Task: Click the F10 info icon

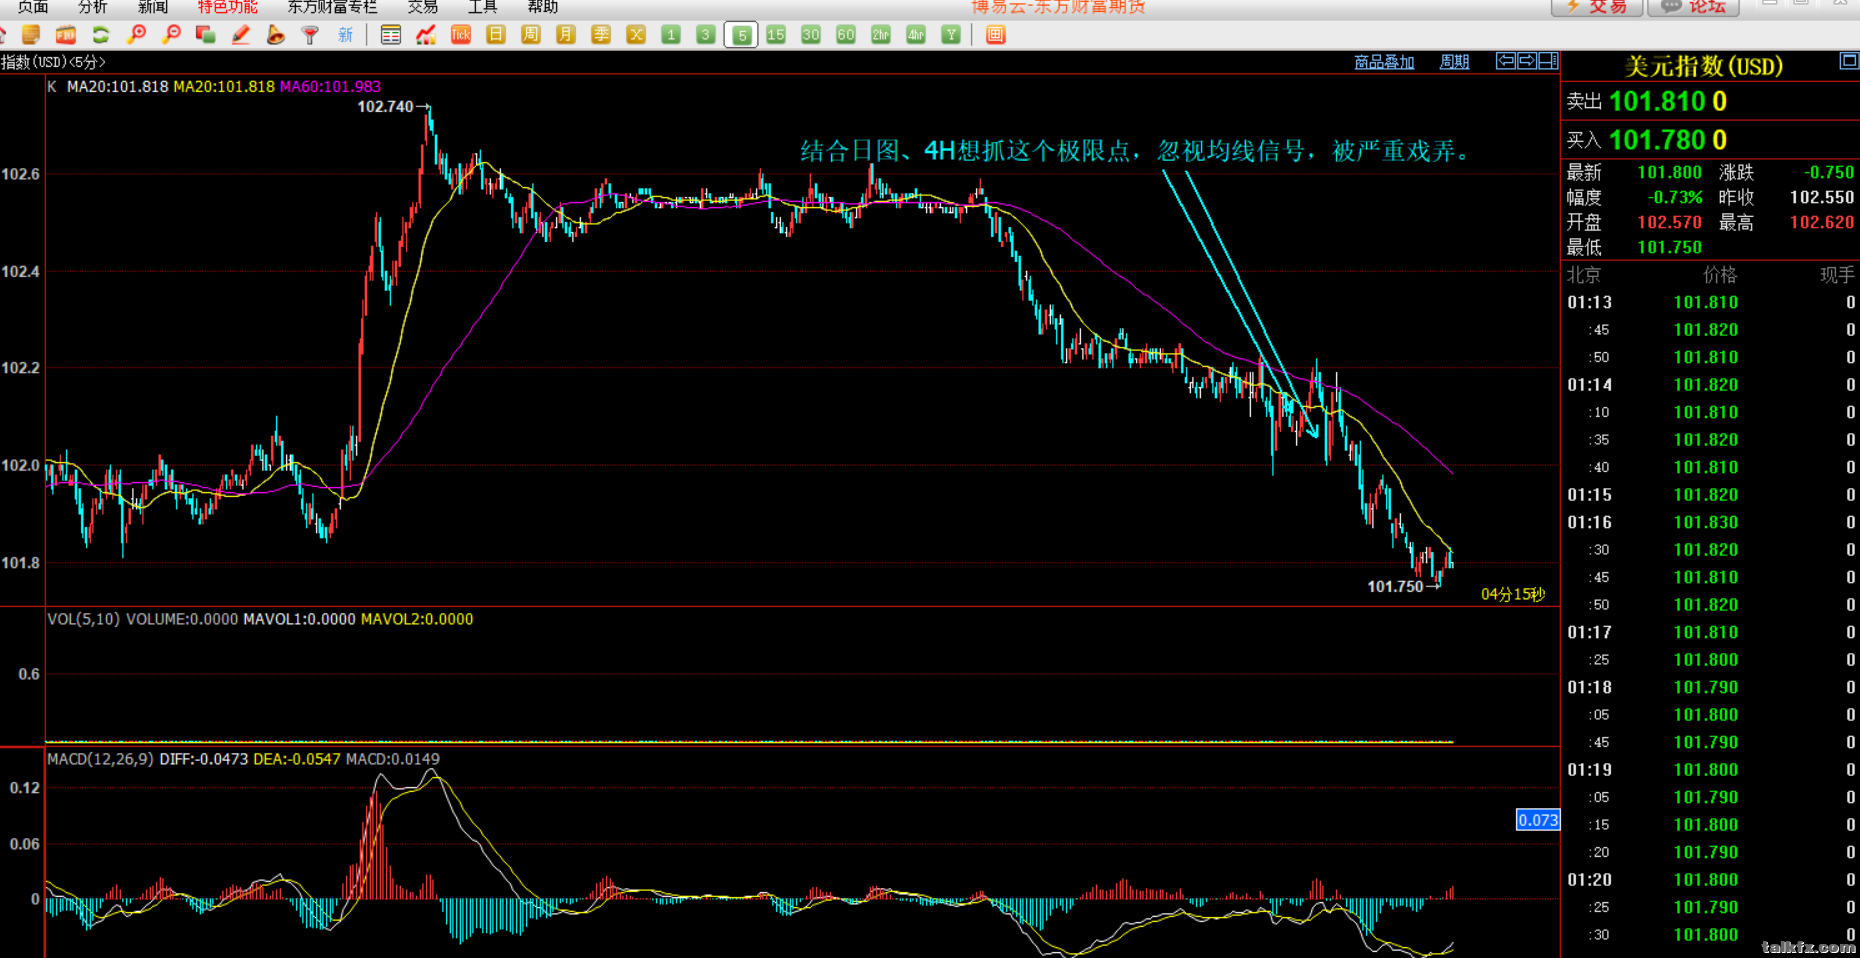Action: (x=66, y=35)
